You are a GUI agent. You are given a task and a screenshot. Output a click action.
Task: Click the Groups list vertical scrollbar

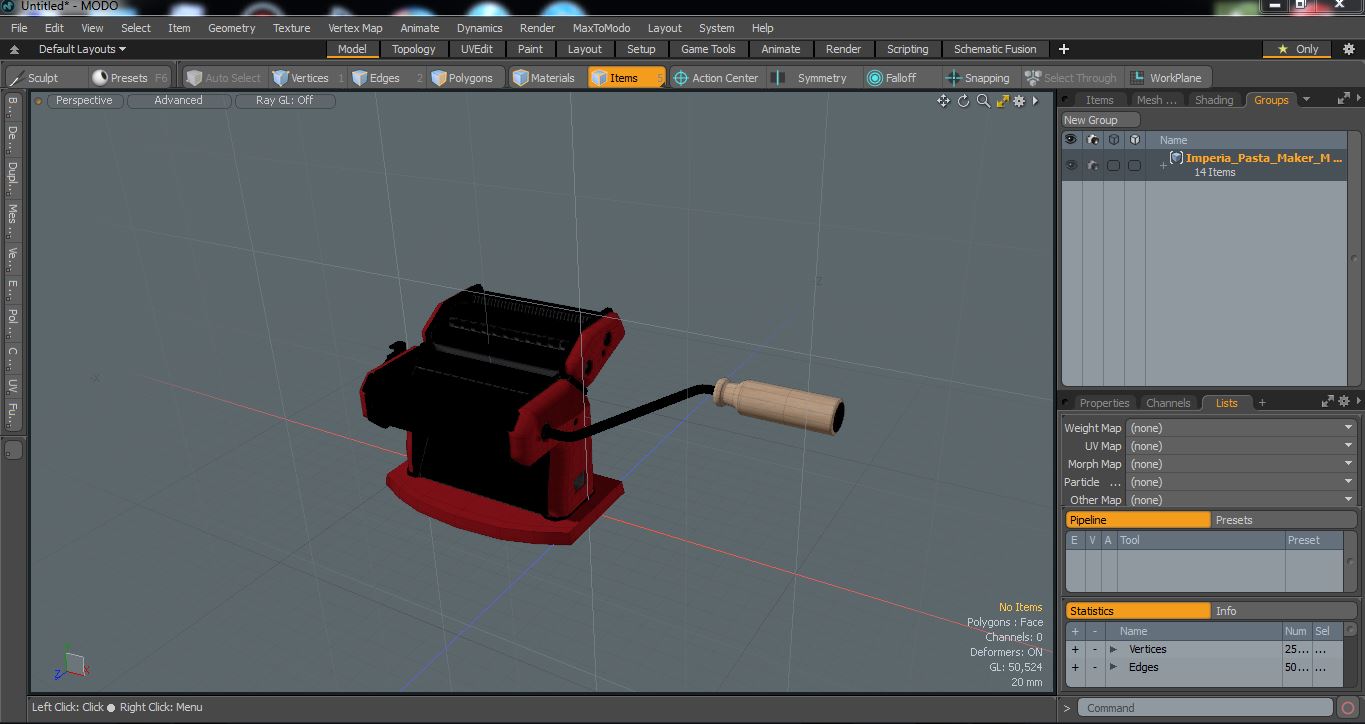(x=1355, y=258)
